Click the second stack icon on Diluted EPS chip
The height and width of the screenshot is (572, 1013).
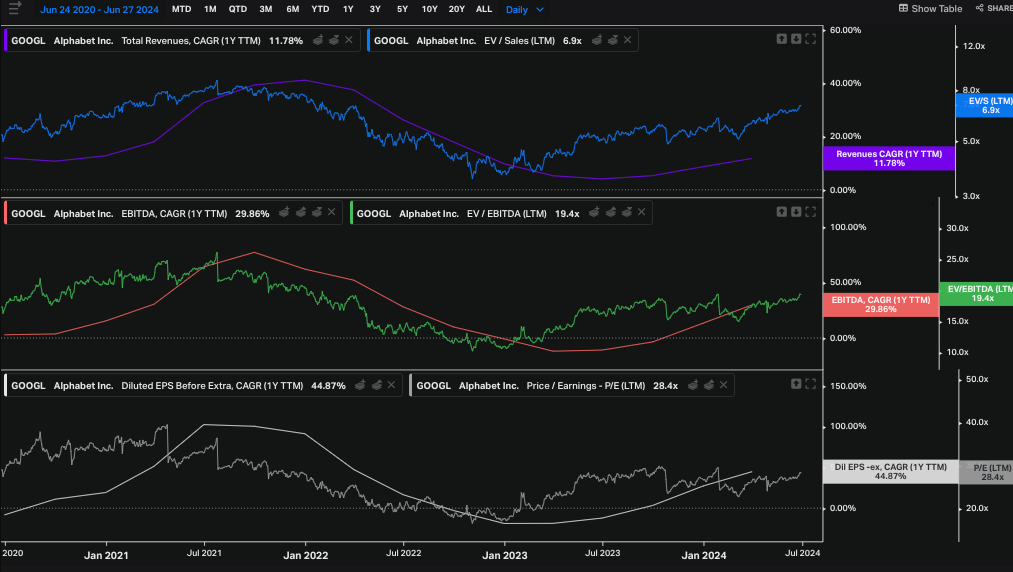377,385
